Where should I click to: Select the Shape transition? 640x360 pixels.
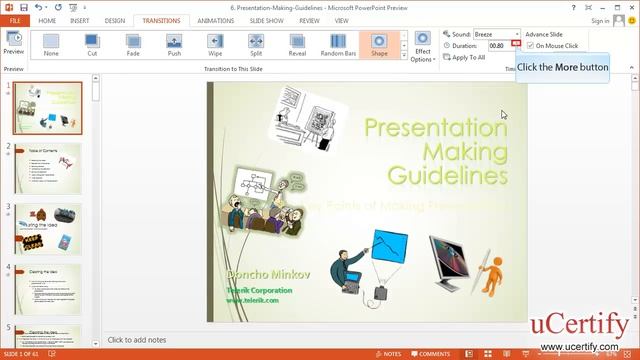click(379, 45)
